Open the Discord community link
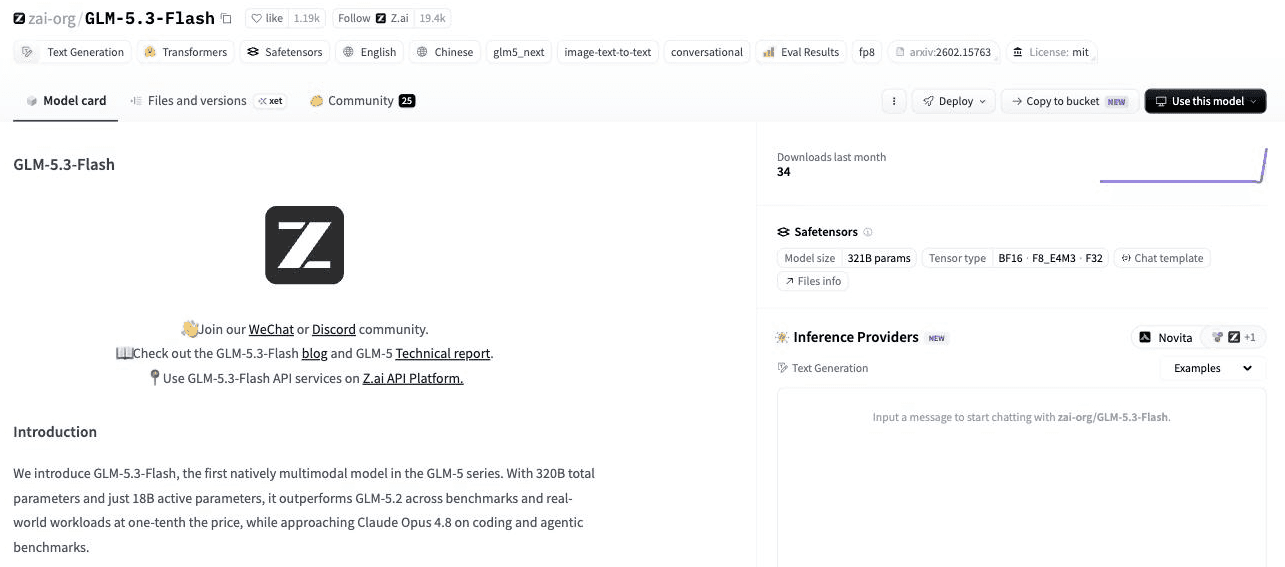Viewport: 1285px width, 567px height. pyautogui.click(x=333, y=329)
